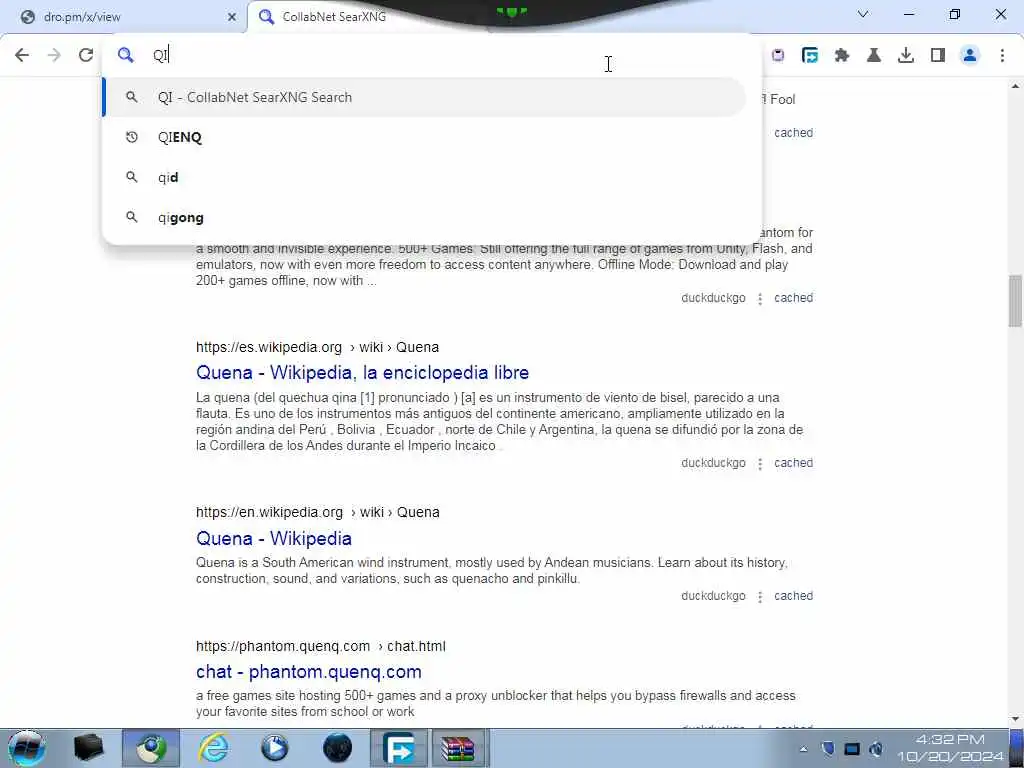Open the Extensions puzzle piece menu
The height and width of the screenshot is (768, 1024).
tap(842, 56)
